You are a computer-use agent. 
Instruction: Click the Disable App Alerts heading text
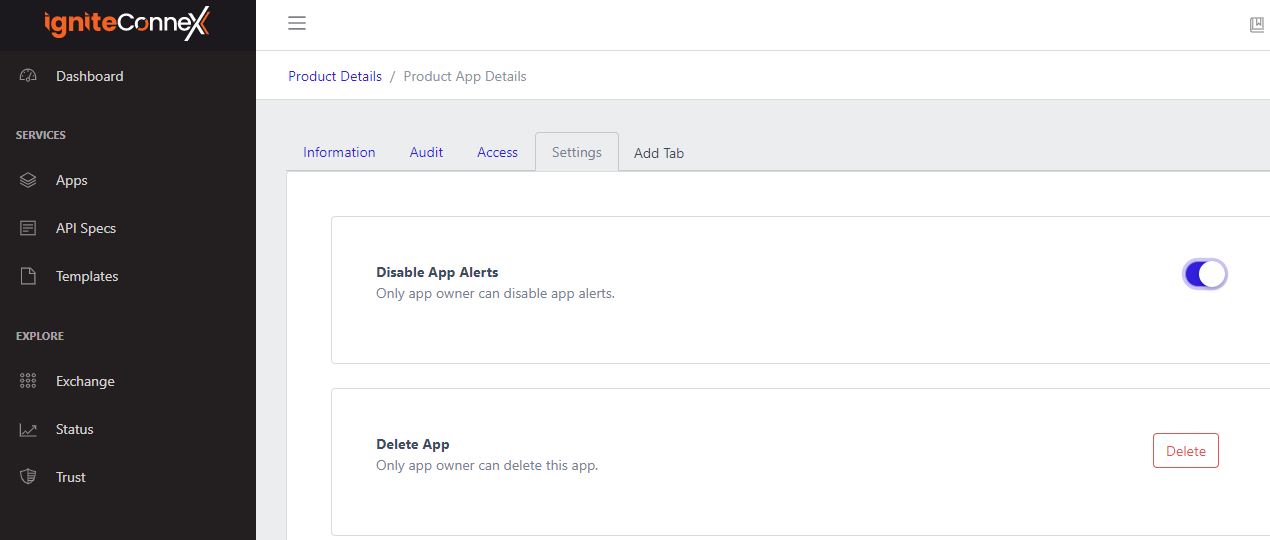pyautogui.click(x=437, y=272)
